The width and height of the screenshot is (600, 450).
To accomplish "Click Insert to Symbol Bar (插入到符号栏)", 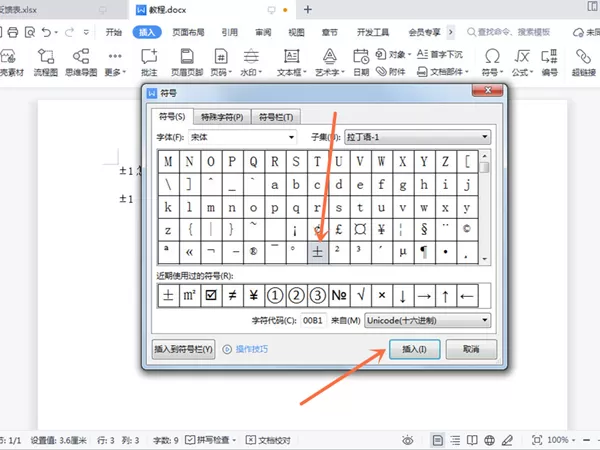I will click(183, 349).
